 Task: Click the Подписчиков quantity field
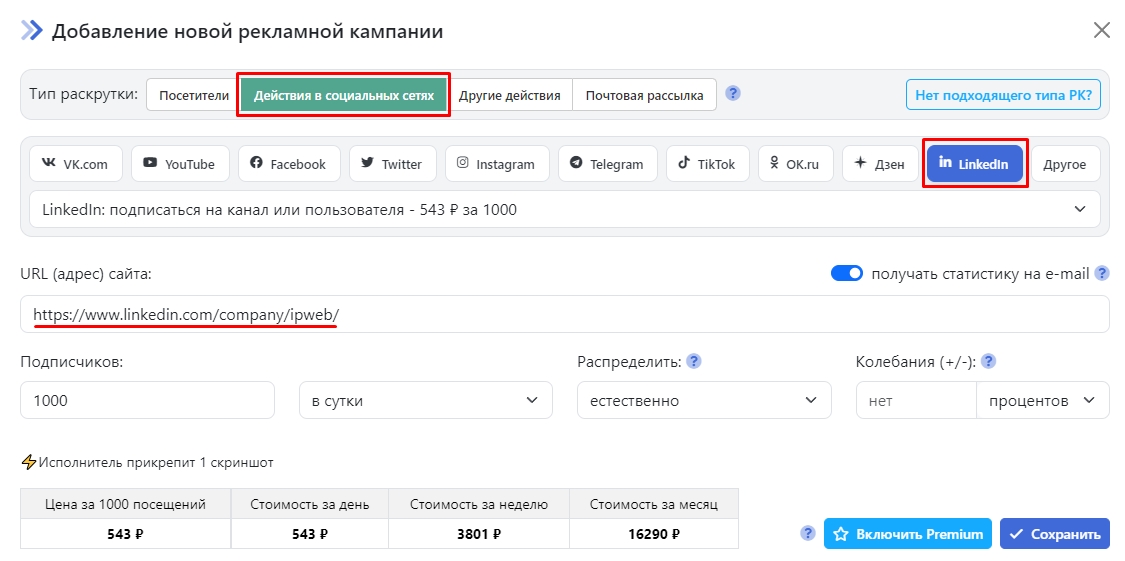point(147,400)
